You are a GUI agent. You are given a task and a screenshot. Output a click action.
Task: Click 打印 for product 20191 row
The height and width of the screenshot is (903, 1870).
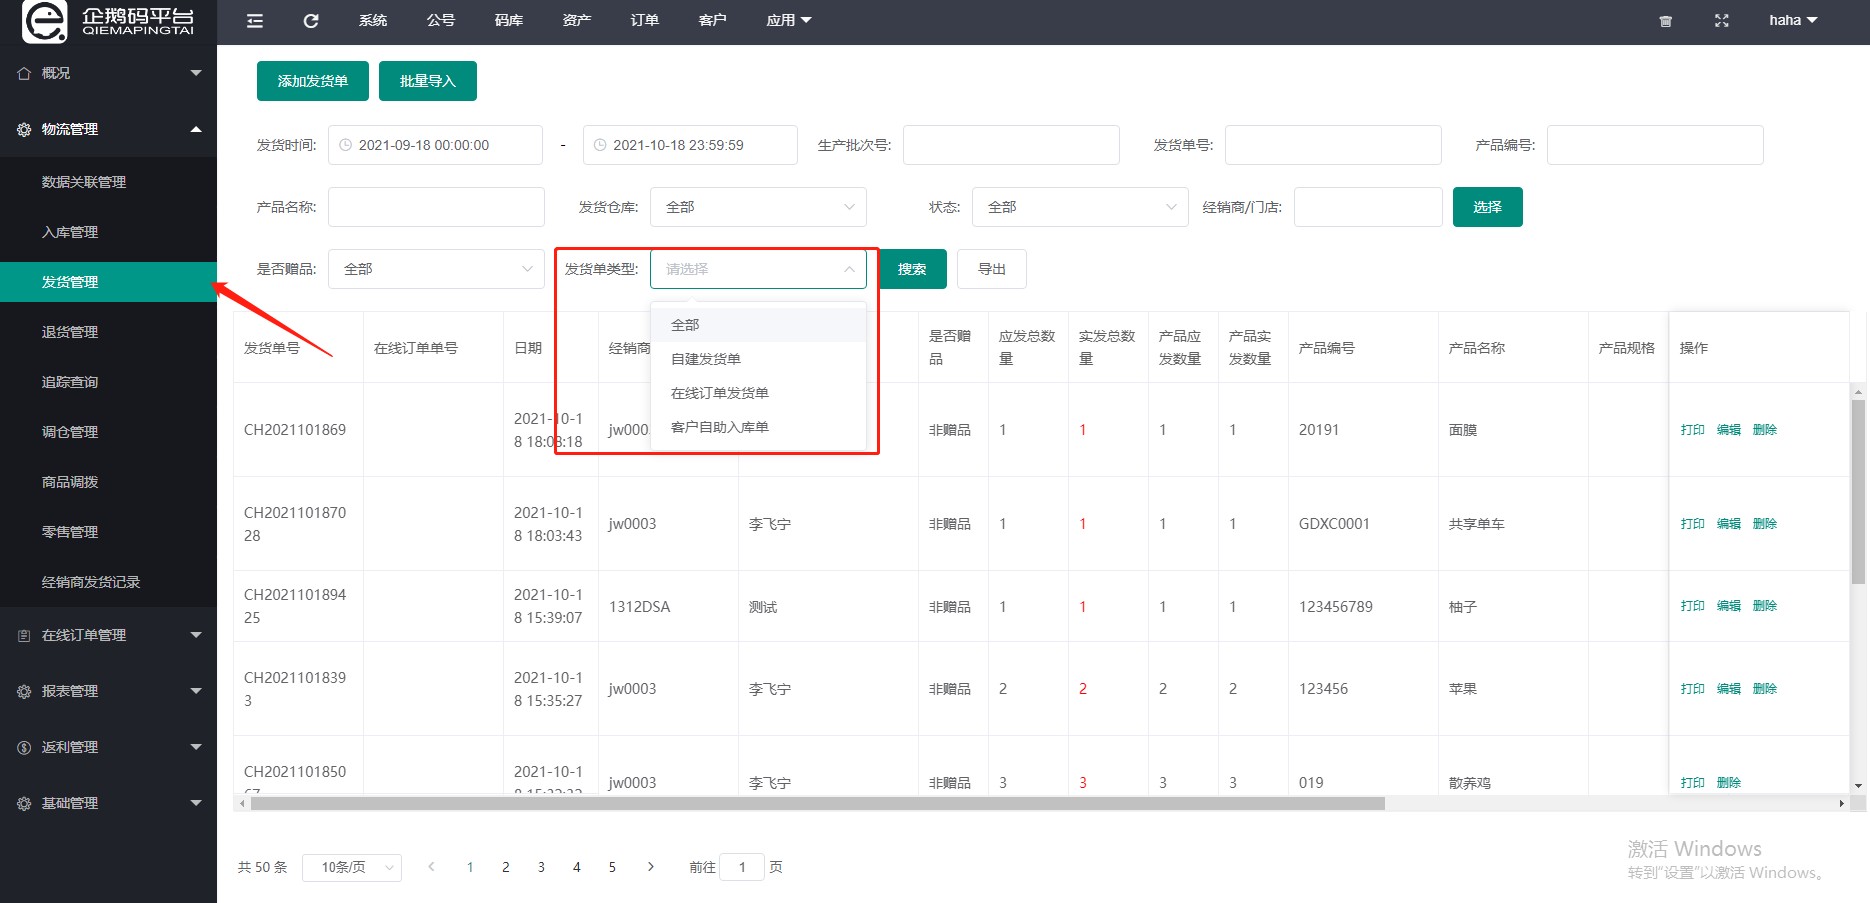(1693, 430)
